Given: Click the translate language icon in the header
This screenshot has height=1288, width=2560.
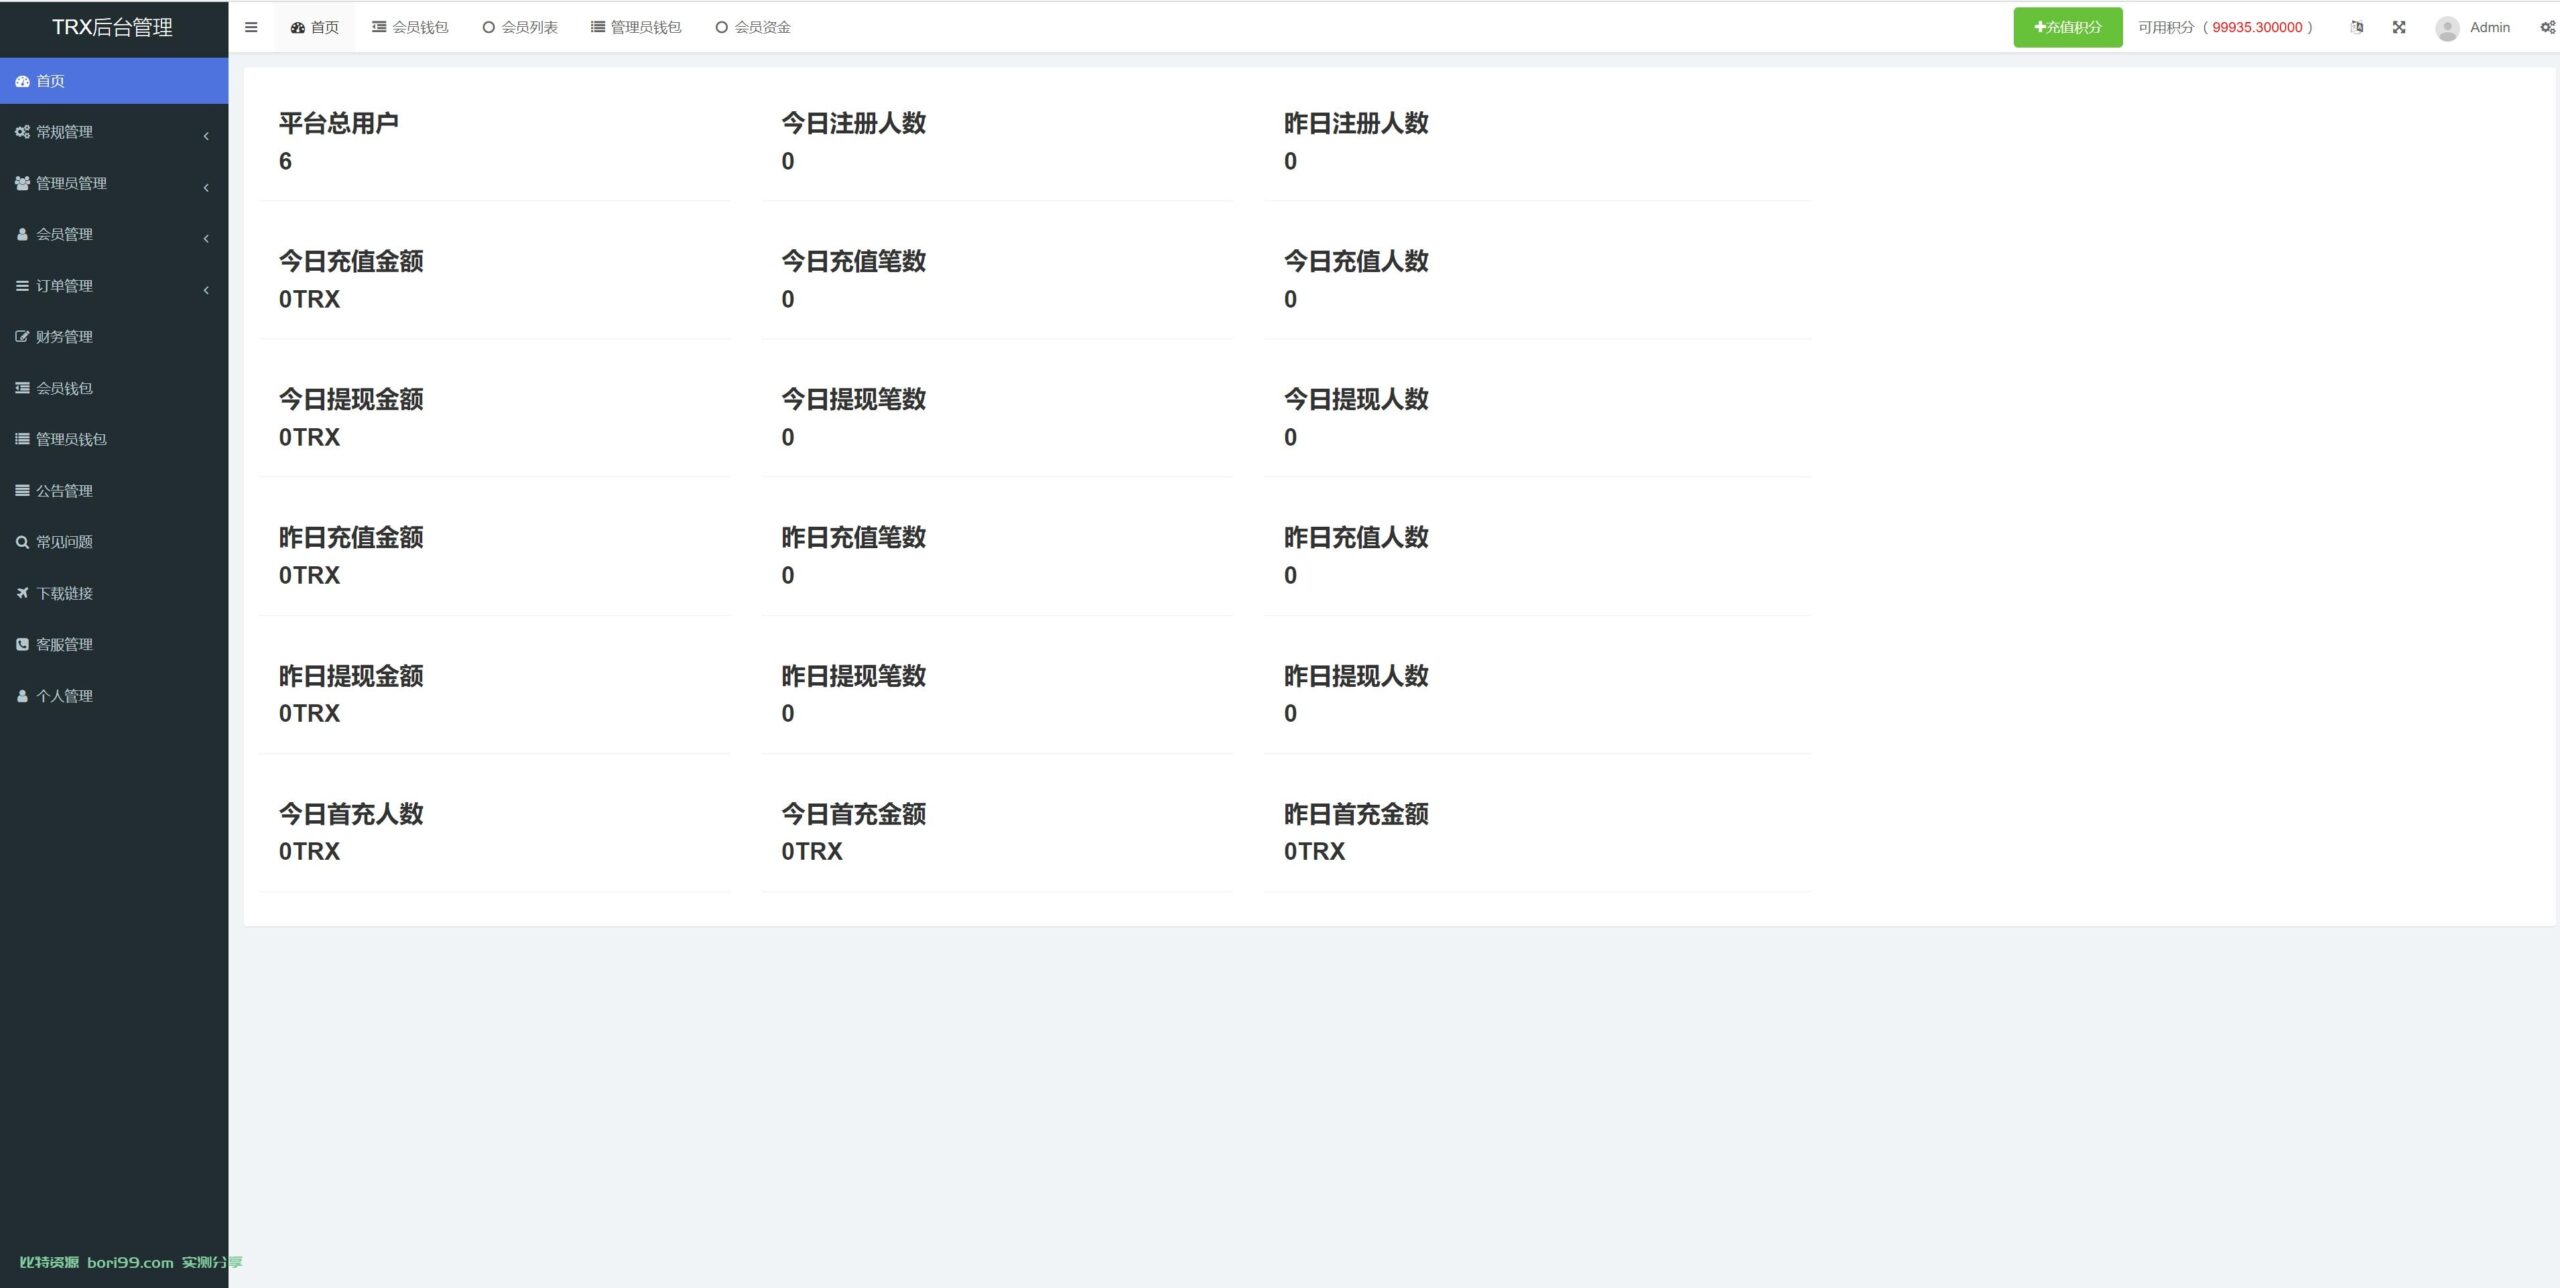Looking at the screenshot, I should [2357, 27].
